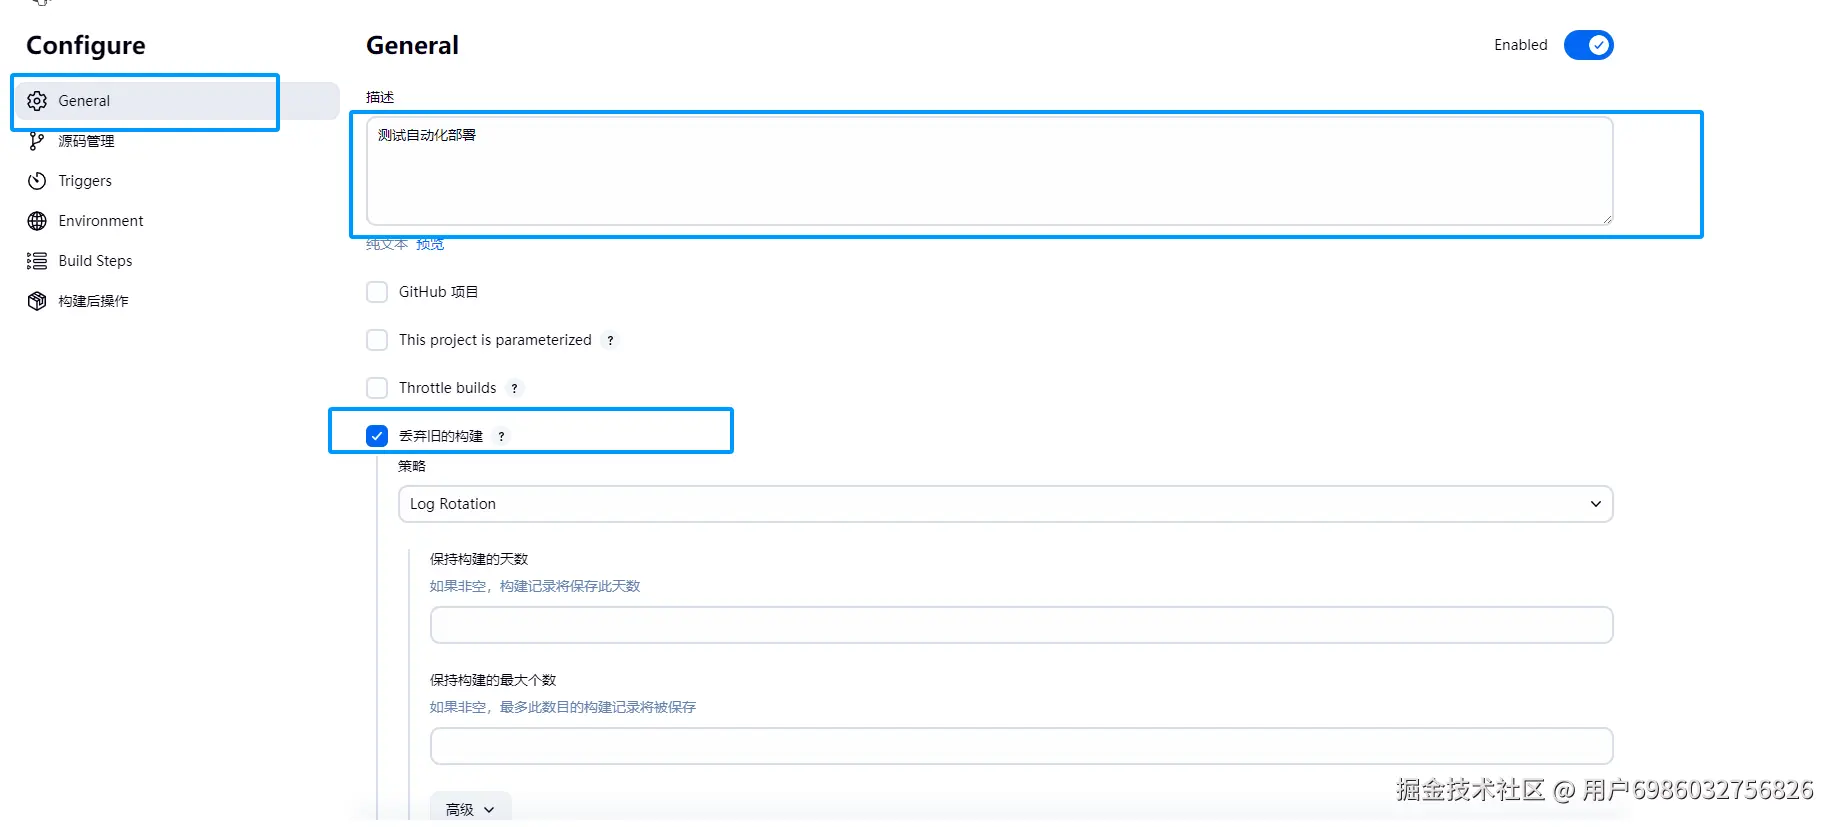Tick the Throttle builds checkbox
The height and width of the screenshot is (827, 1837).
coord(377,388)
